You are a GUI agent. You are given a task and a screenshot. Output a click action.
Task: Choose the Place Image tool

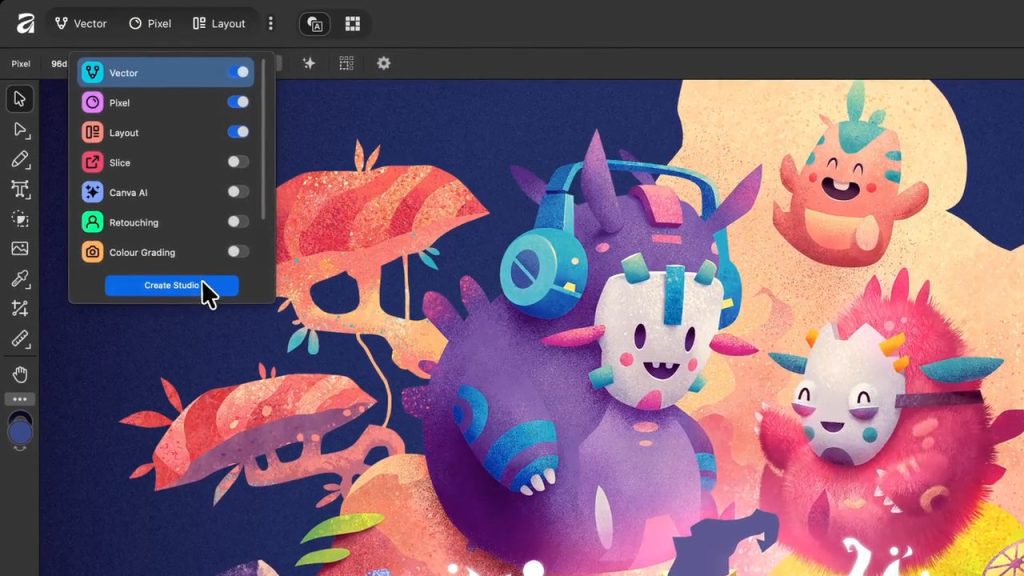click(x=19, y=249)
